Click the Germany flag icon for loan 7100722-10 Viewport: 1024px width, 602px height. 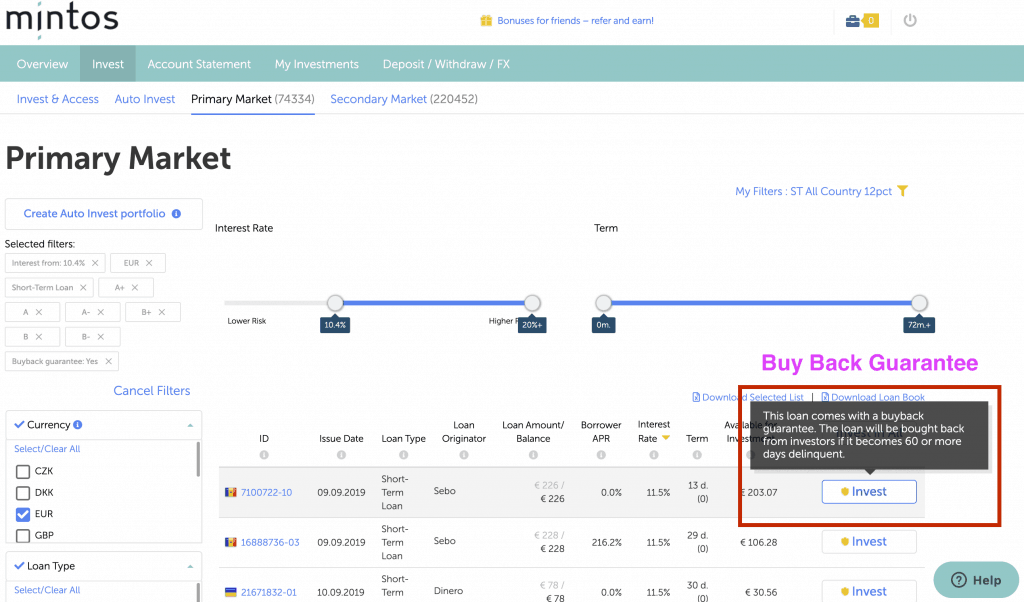232,492
